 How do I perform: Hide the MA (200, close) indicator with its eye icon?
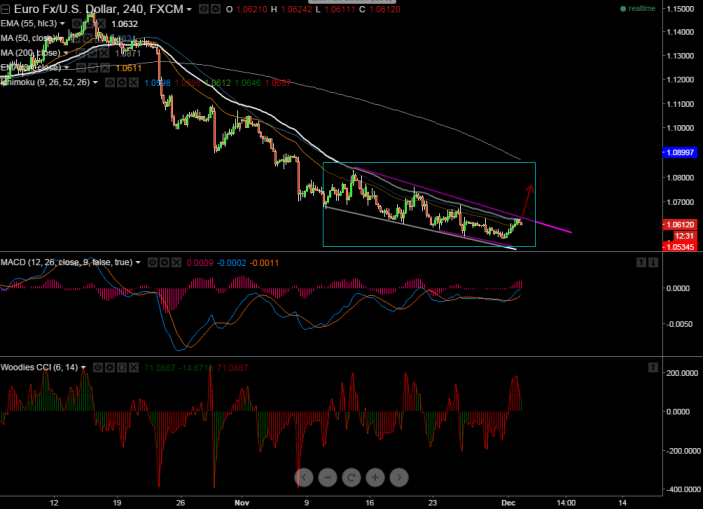pyautogui.click(x=80, y=53)
